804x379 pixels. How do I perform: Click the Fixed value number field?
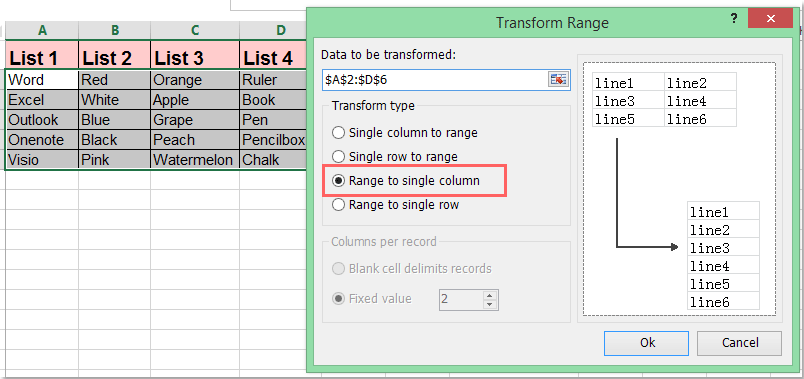coord(461,300)
